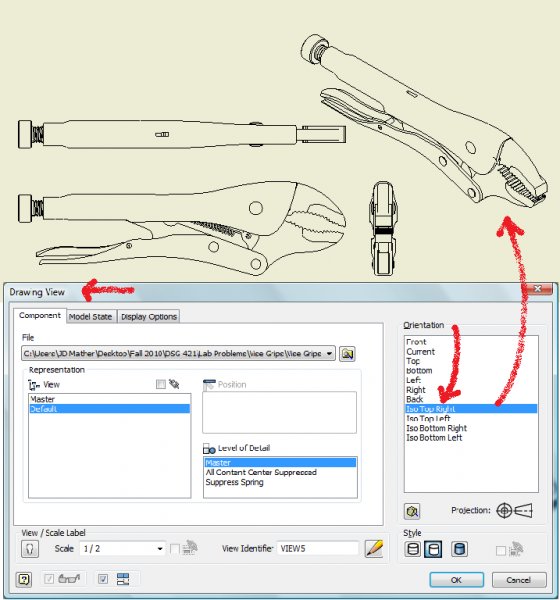Select perspective projection icon

coord(523,510)
